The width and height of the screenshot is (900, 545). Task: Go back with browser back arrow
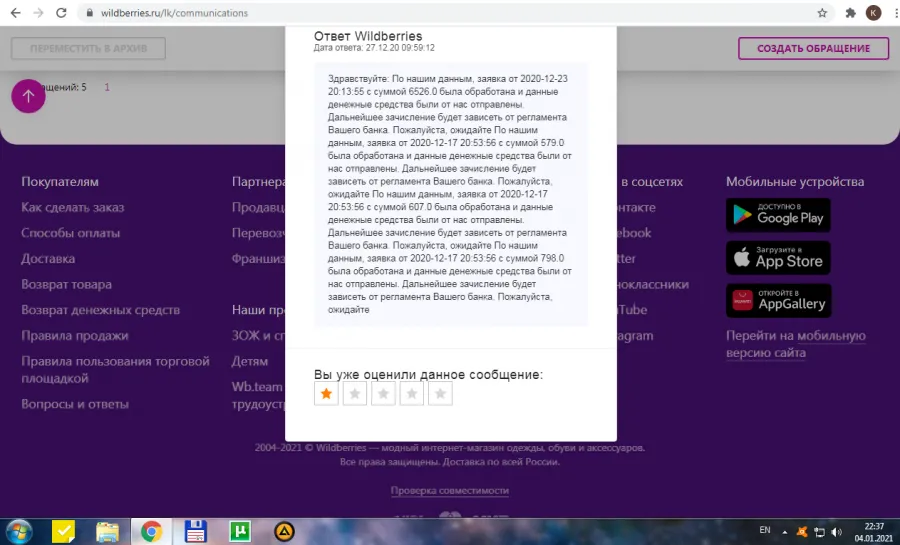coord(15,13)
